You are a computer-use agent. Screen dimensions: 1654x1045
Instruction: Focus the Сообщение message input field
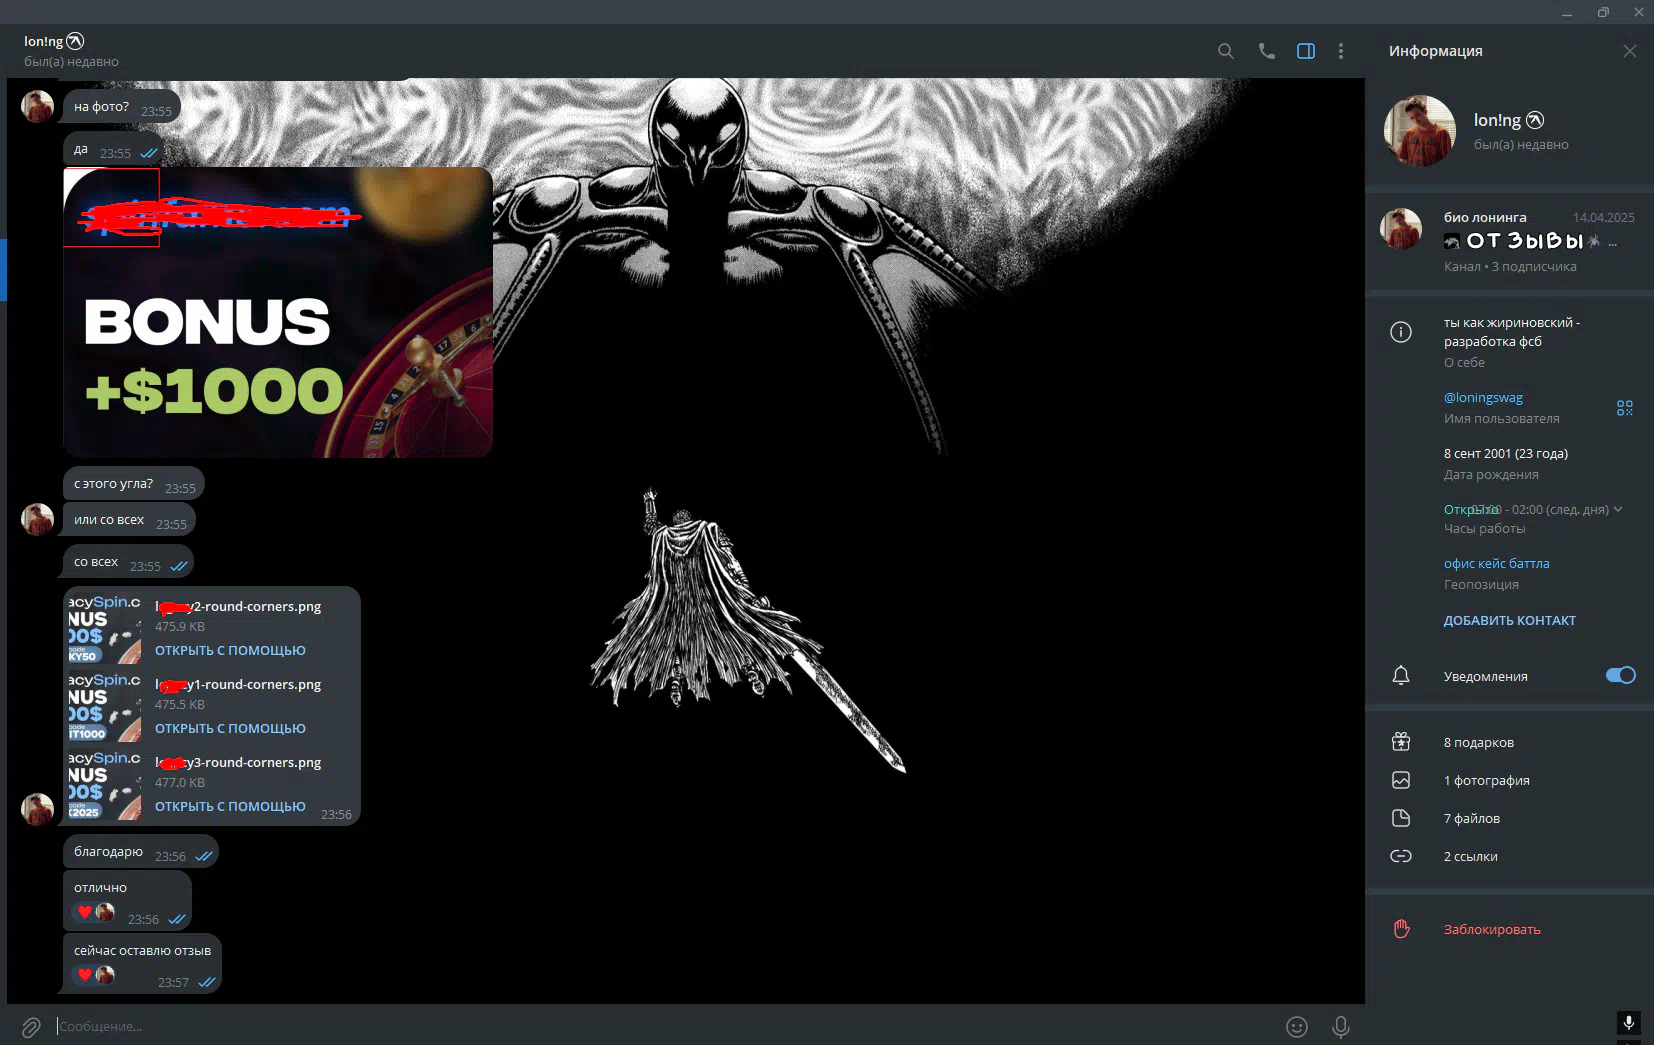(x=660, y=1026)
